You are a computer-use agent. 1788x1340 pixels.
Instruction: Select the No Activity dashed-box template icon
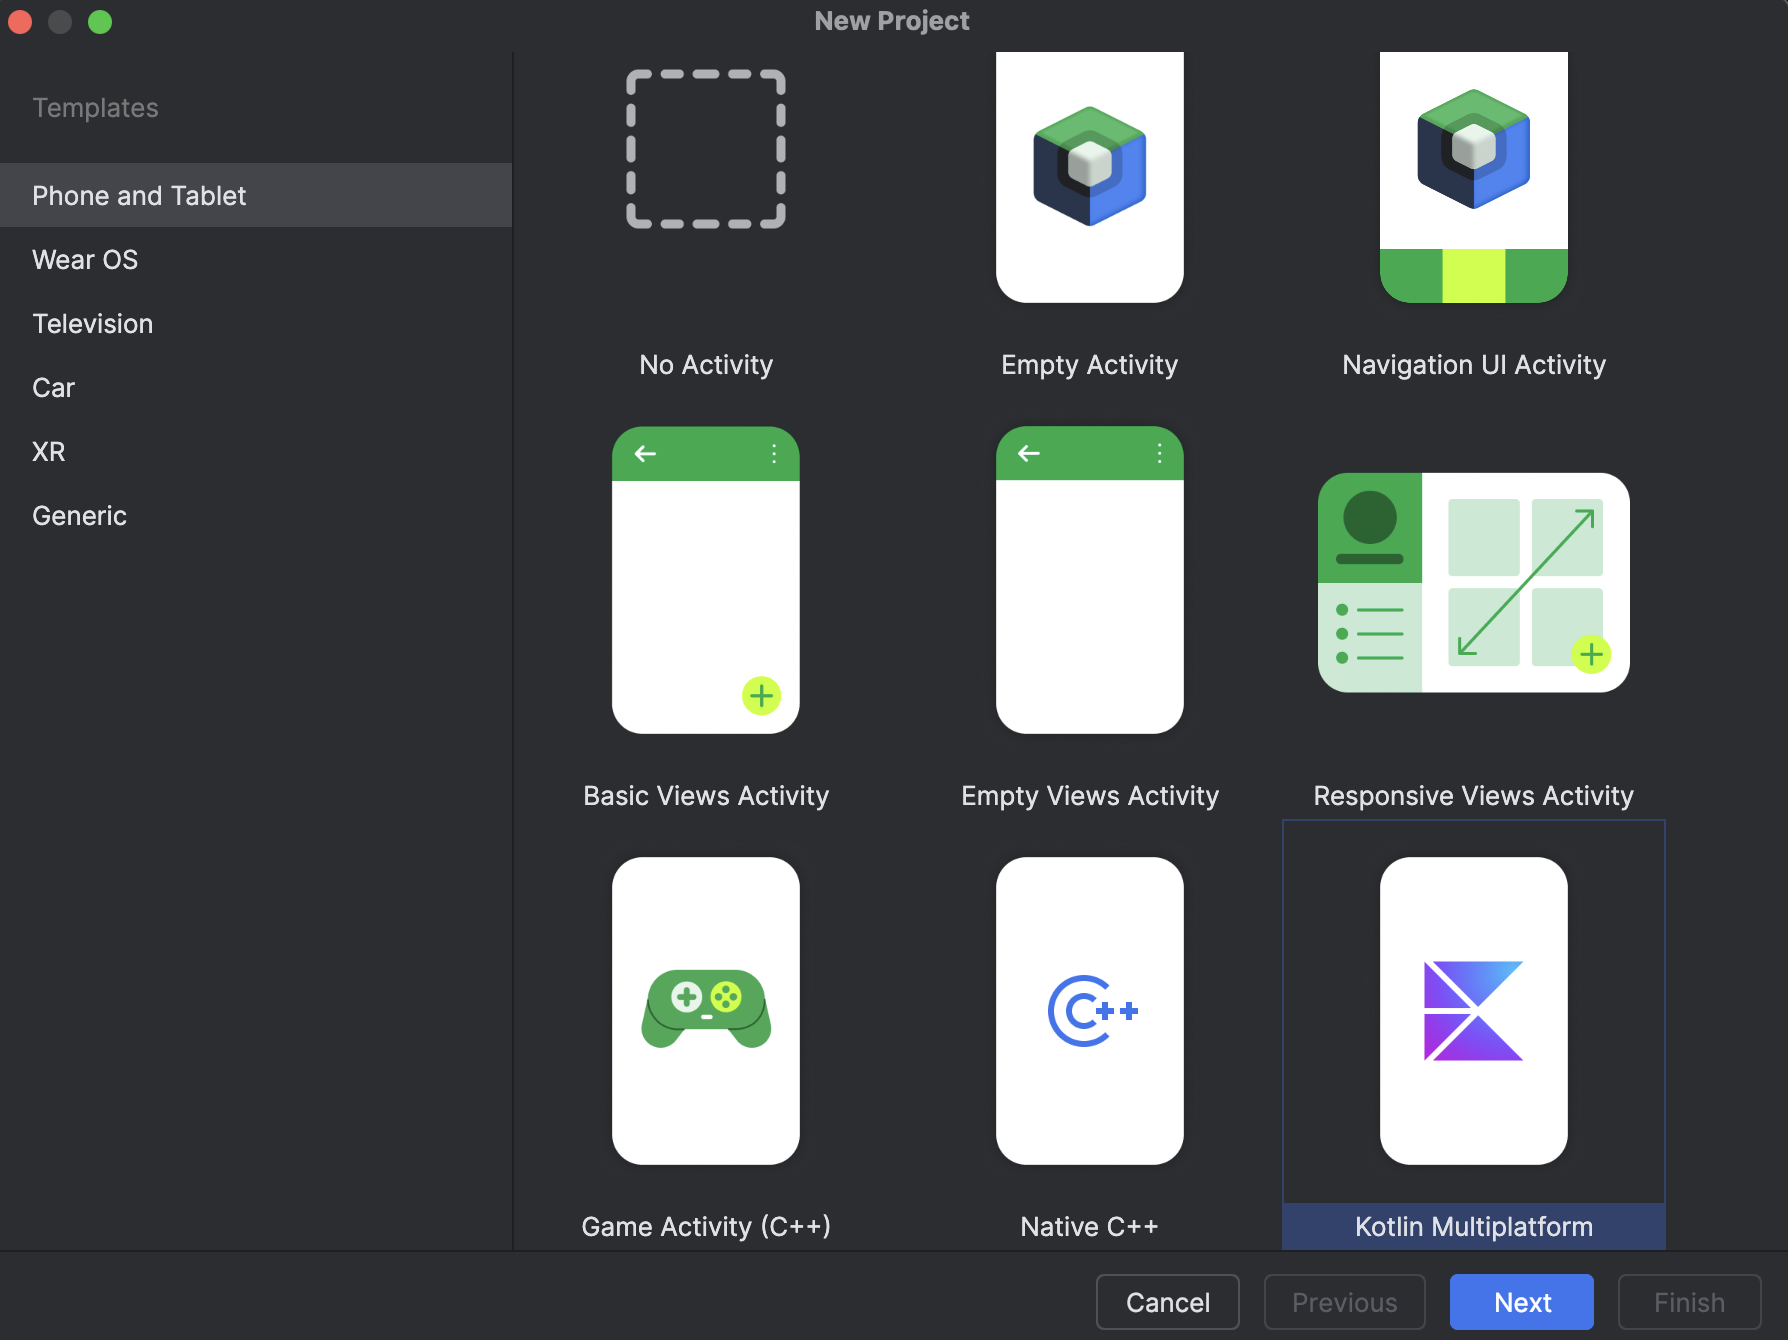[x=706, y=150]
